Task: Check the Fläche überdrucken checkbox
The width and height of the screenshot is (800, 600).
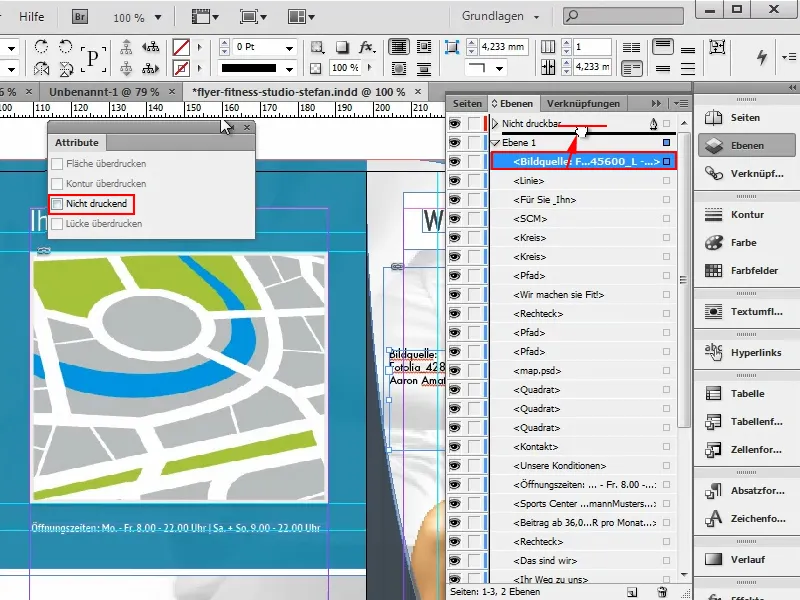Action: click(x=57, y=164)
